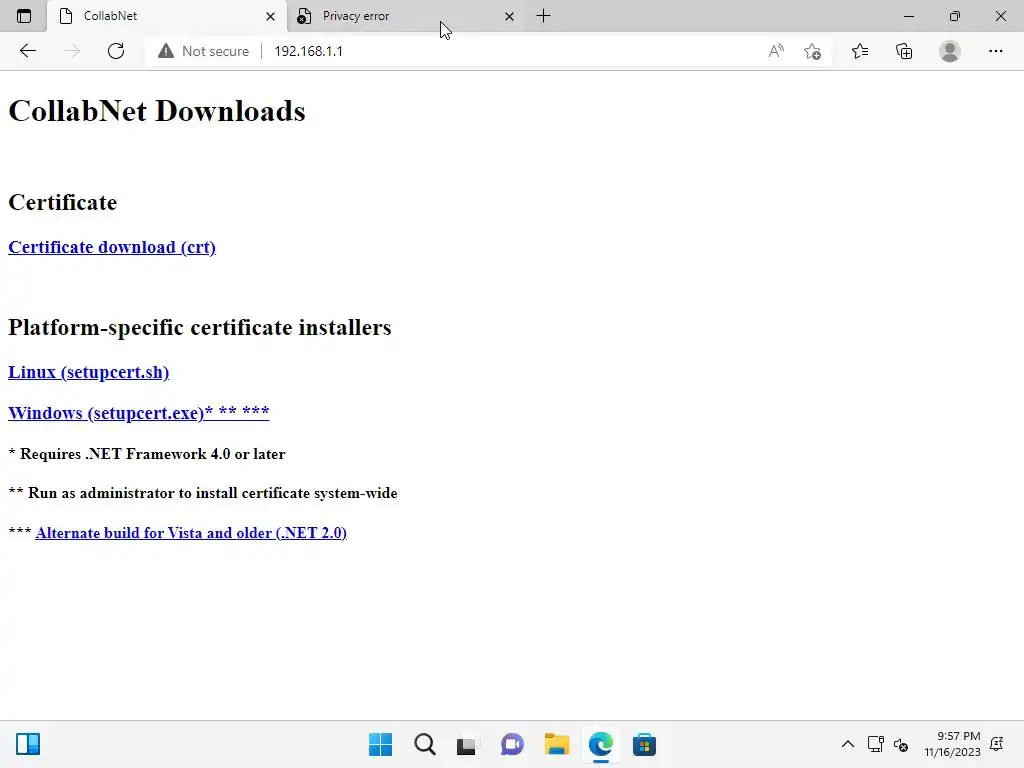The image size is (1024, 768).
Task: Open the Collections panel
Action: point(904,51)
